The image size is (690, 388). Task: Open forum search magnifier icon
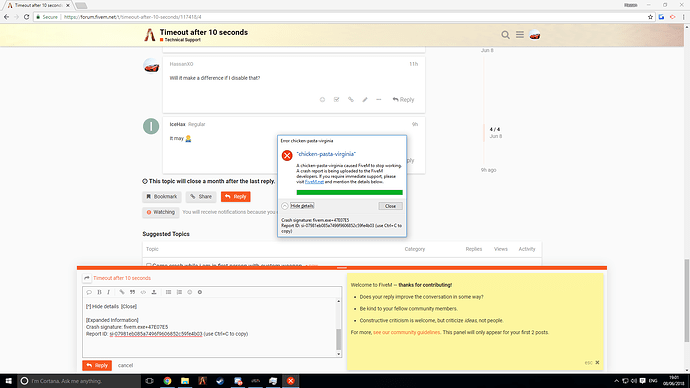[x=505, y=35]
